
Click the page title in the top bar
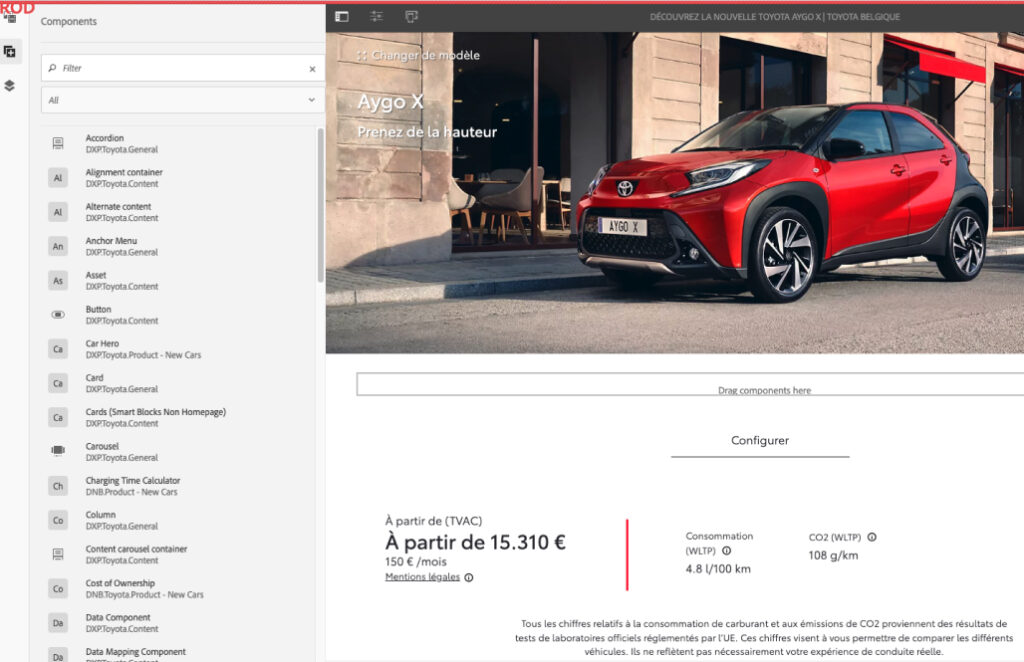click(x=775, y=17)
